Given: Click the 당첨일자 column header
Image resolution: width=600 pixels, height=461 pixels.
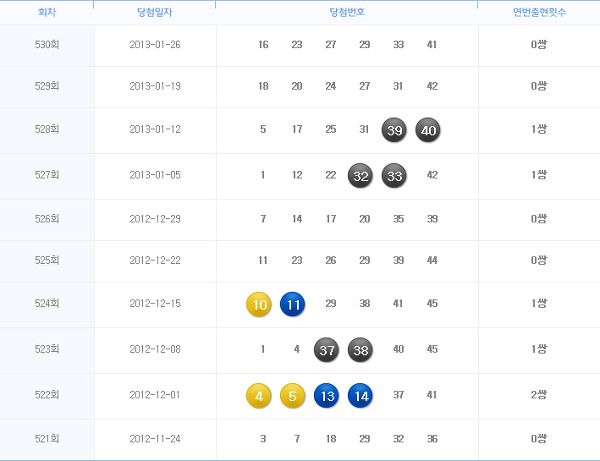Looking at the screenshot, I should point(155,12).
